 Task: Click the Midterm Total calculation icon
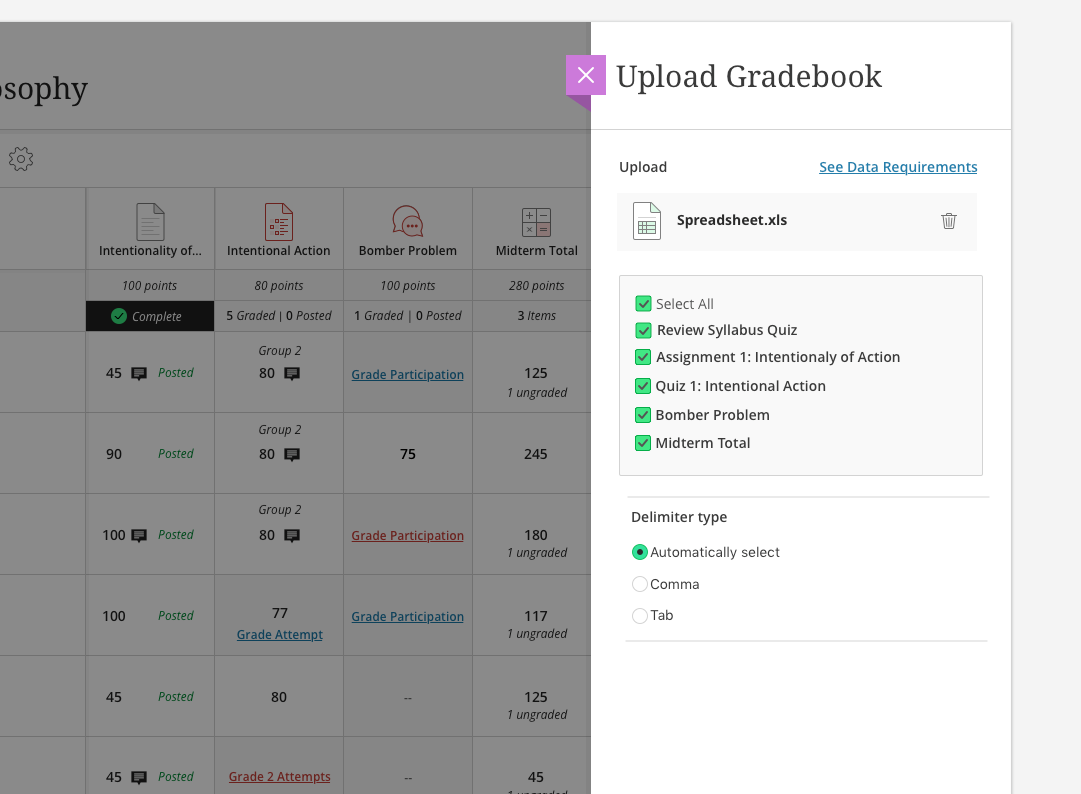[536, 222]
